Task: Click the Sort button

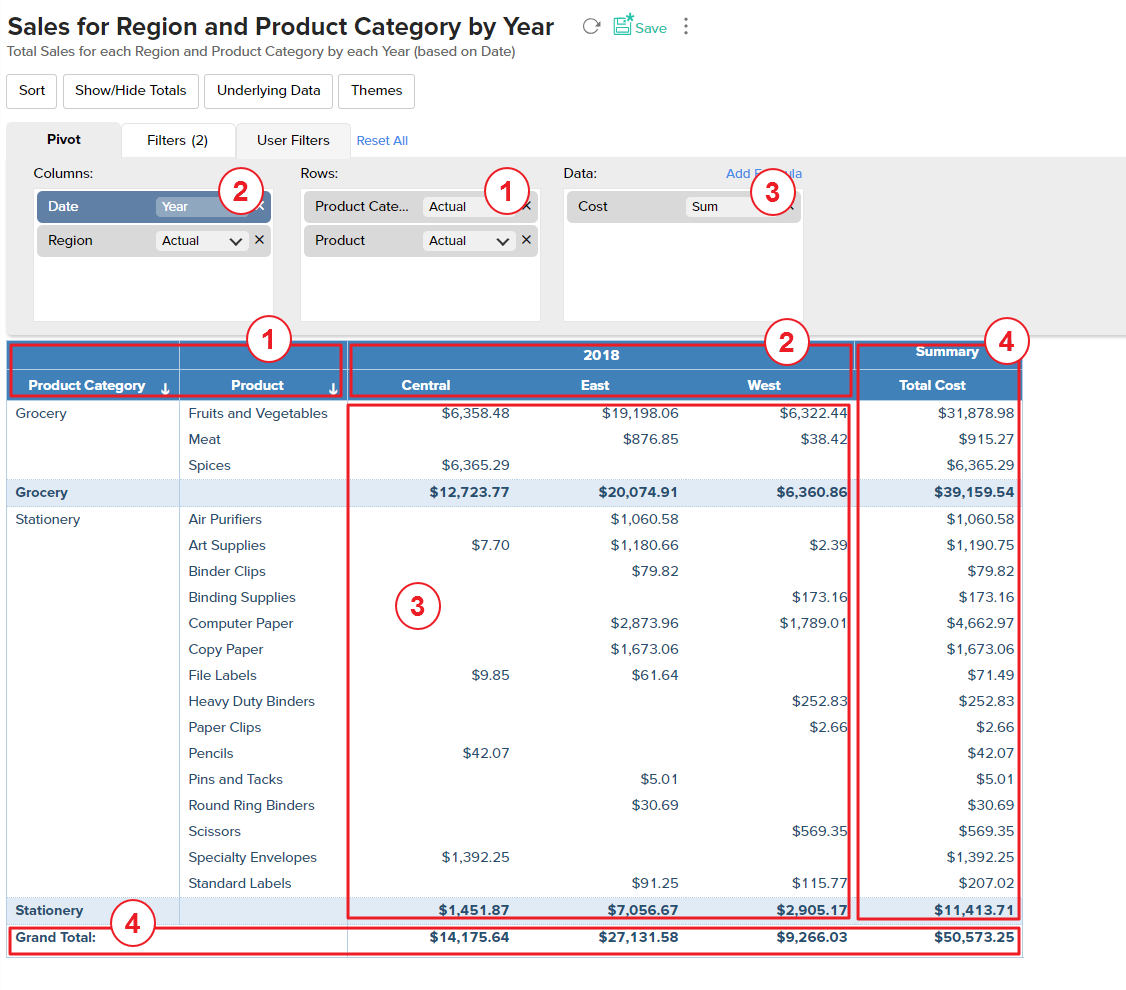Action: (x=32, y=91)
